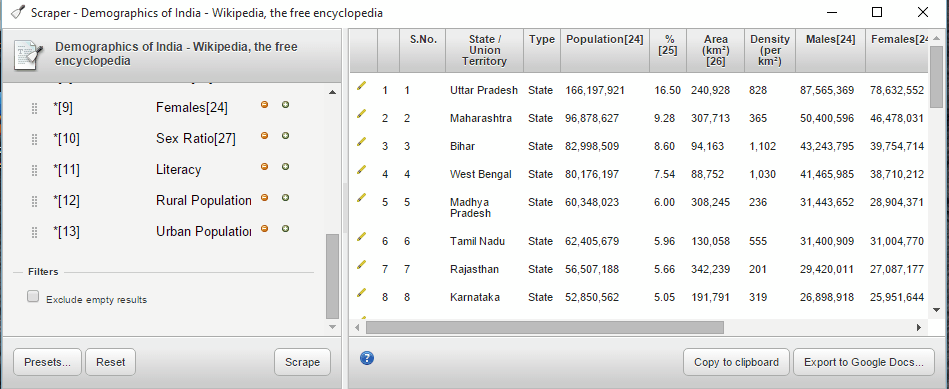Click the results table horizontal scrollbar thumb
The width and height of the screenshot is (949, 389).
coord(545,327)
